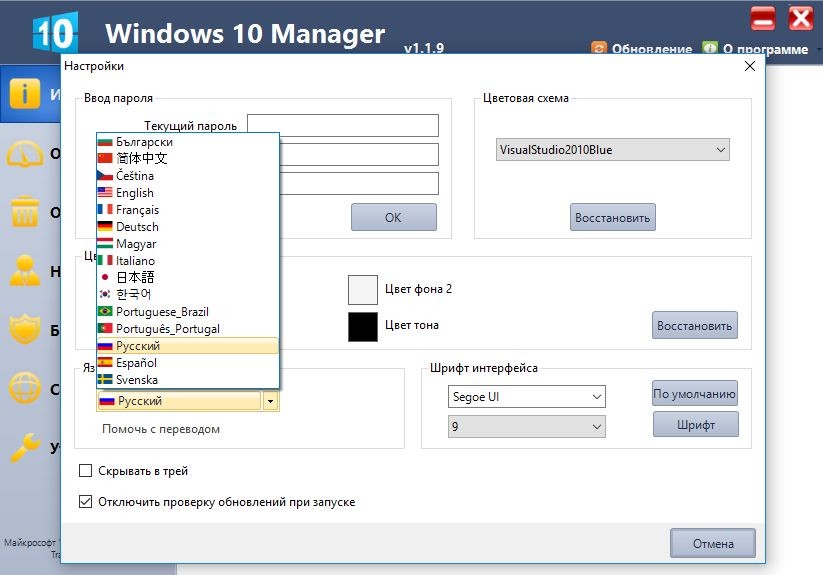The image size is (823, 575).
Task: Click the orange Обновление update icon
Action: coord(599,48)
